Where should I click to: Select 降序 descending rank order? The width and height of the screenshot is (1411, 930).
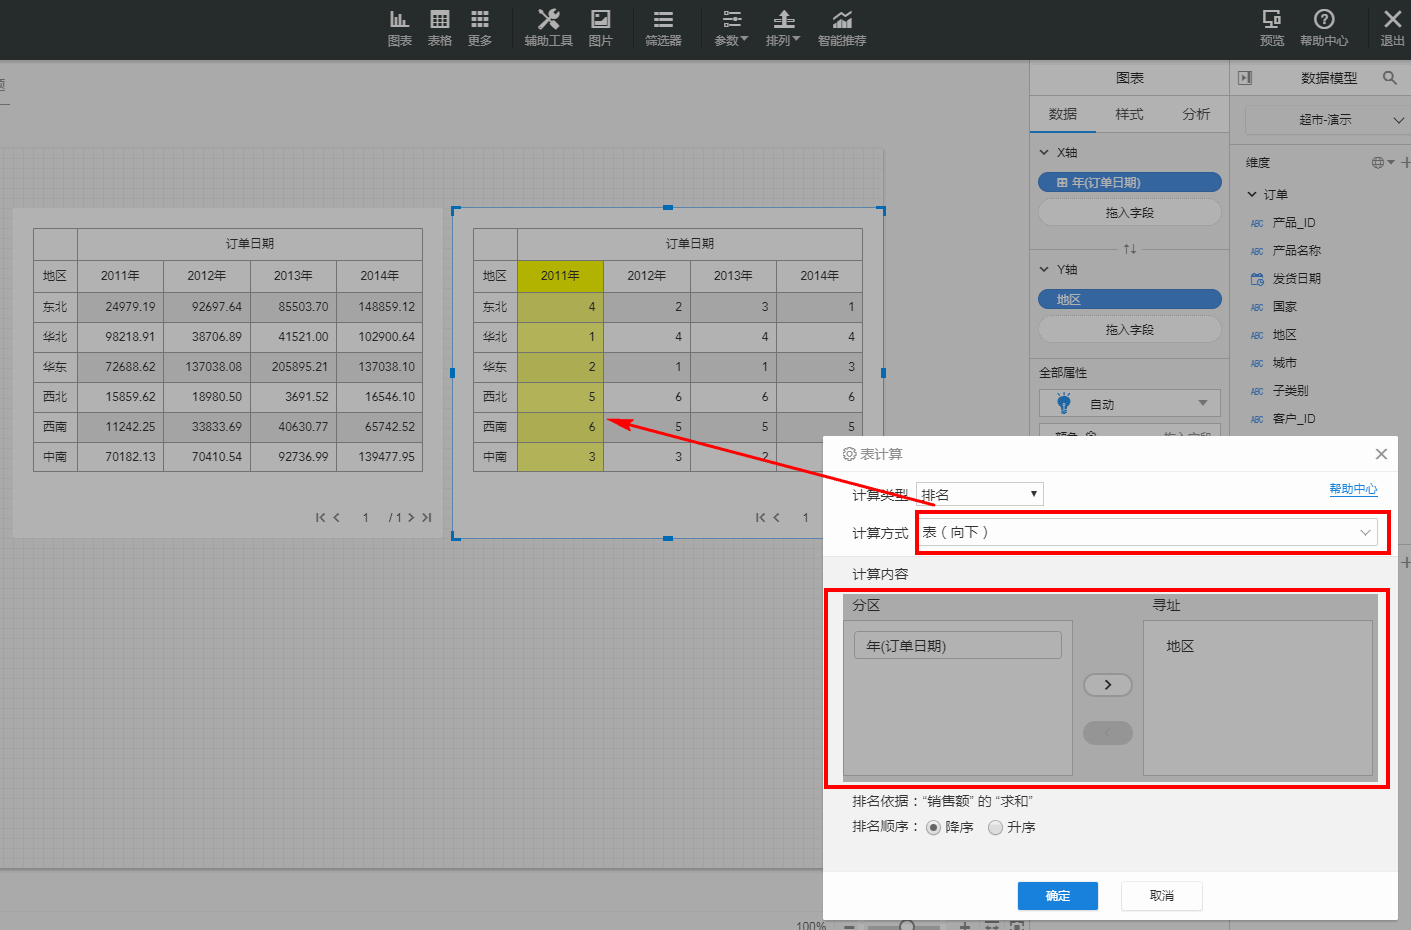pos(934,827)
